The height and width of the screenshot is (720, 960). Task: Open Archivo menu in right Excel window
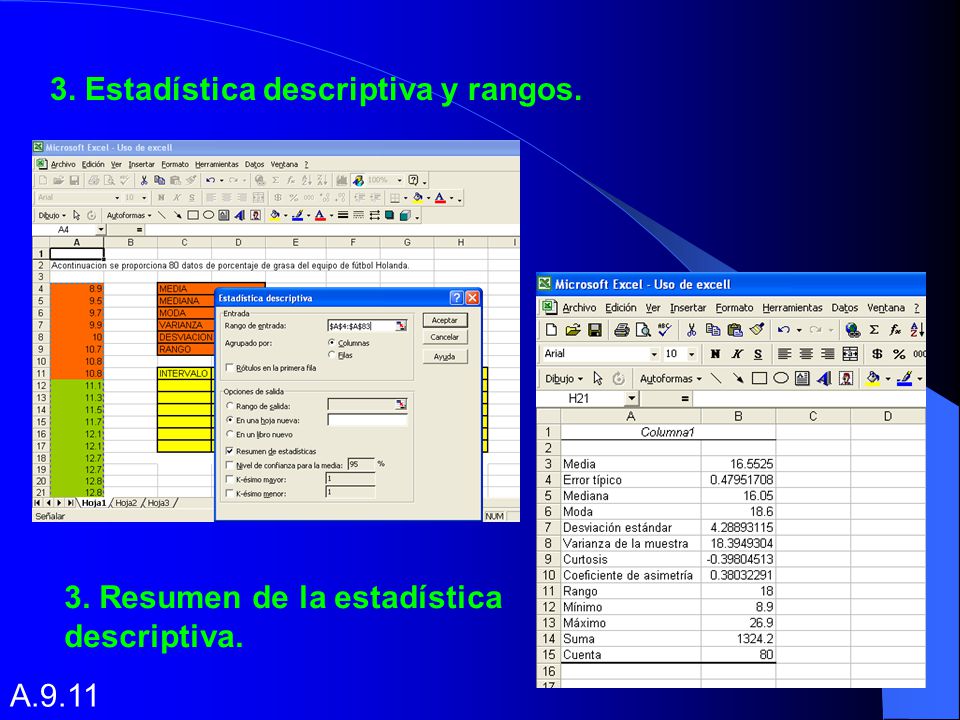(579, 308)
